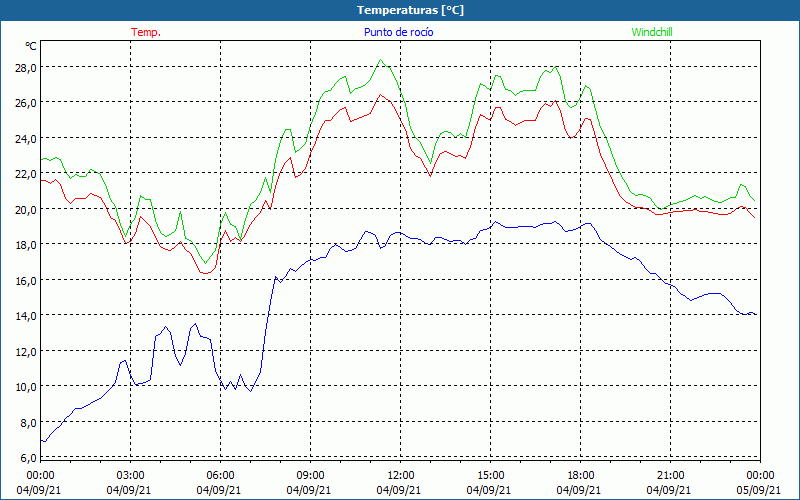
Task: Click the 15:00 time axis label
Action: click(x=490, y=475)
